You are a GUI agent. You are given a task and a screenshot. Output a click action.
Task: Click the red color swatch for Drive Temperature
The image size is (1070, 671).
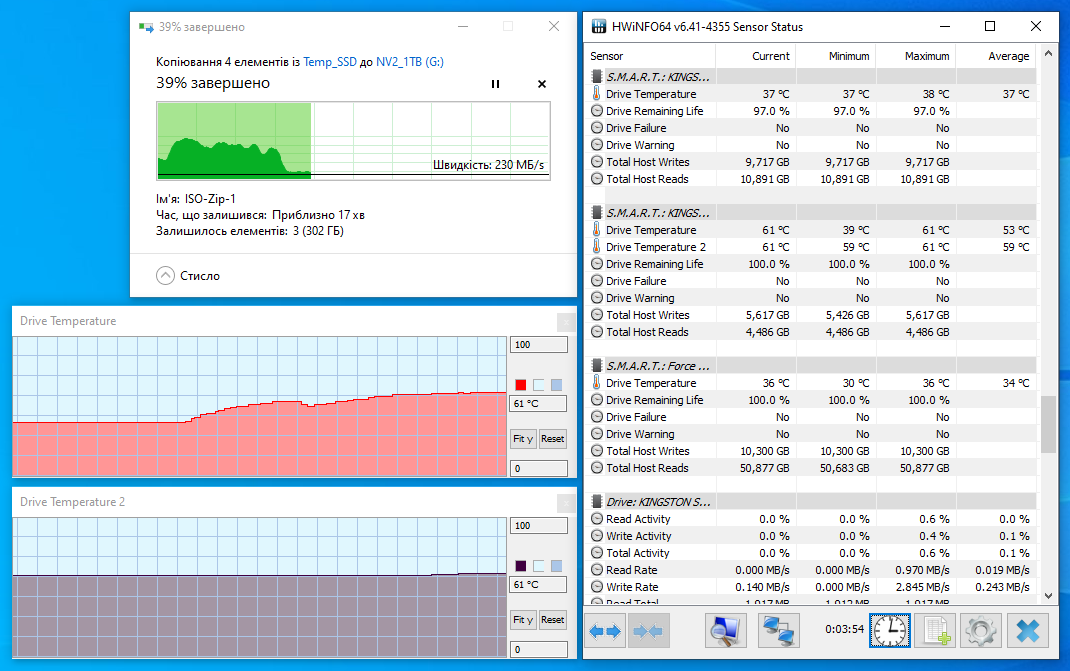519,384
